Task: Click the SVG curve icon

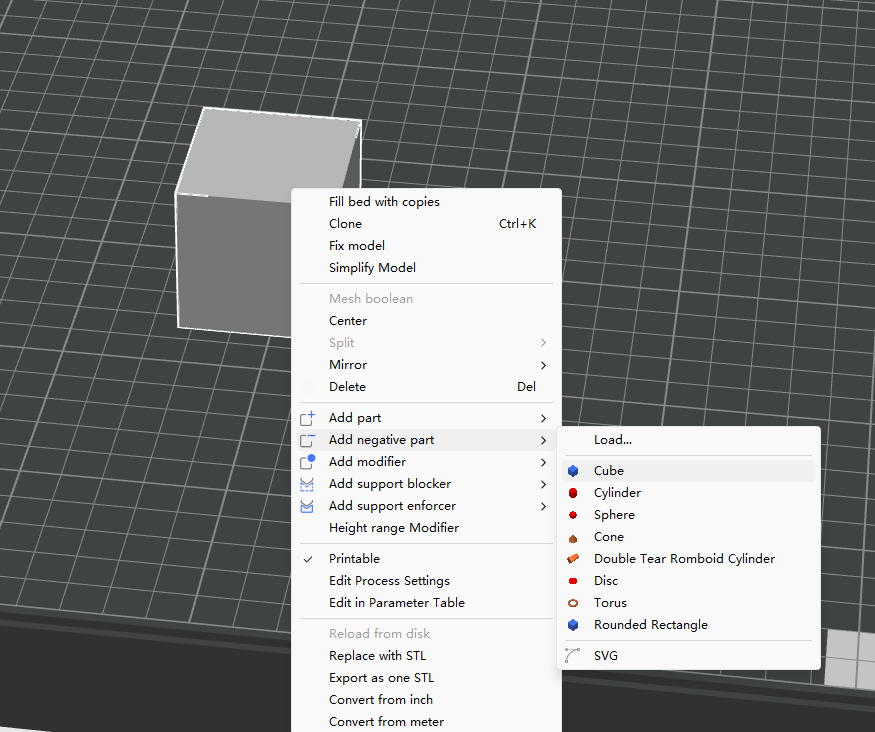Action: tap(573, 656)
